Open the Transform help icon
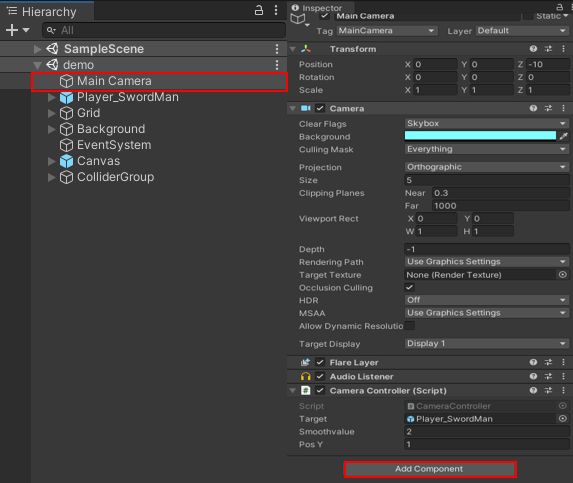Viewport: 573px width, 483px height. pos(533,49)
